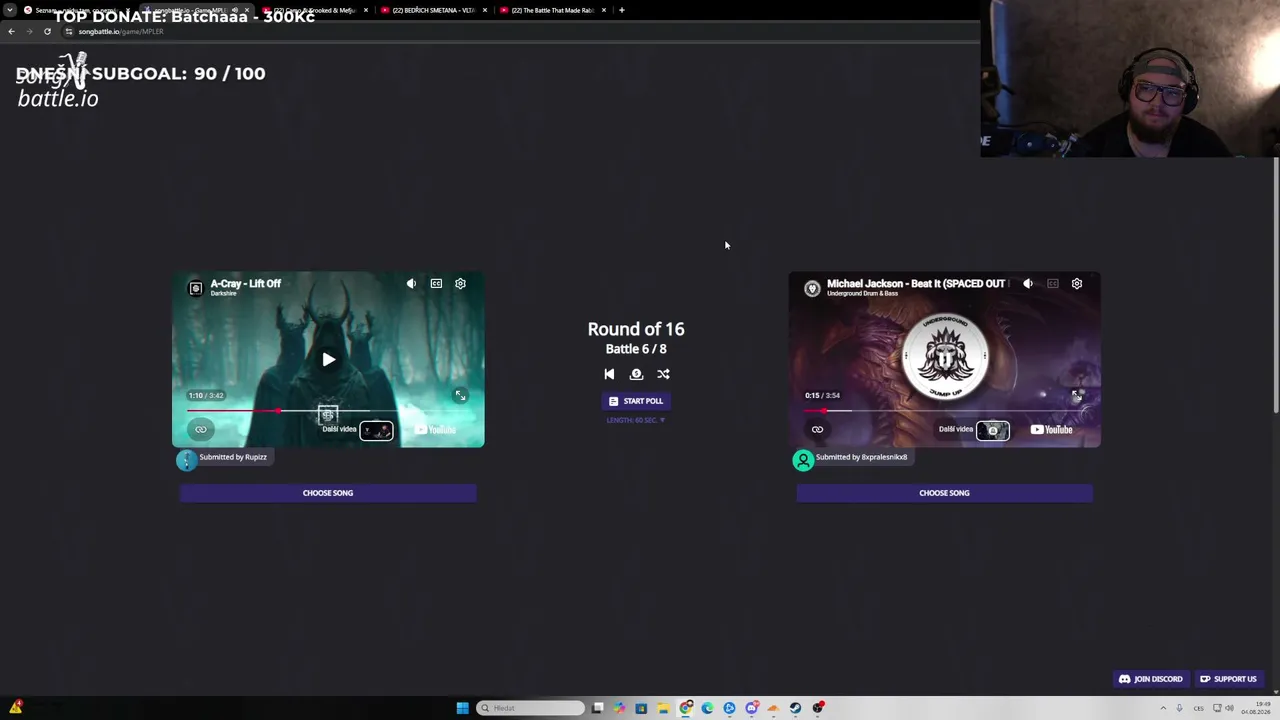Open Underground Drum & Bass channel avatar

click(x=812, y=288)
